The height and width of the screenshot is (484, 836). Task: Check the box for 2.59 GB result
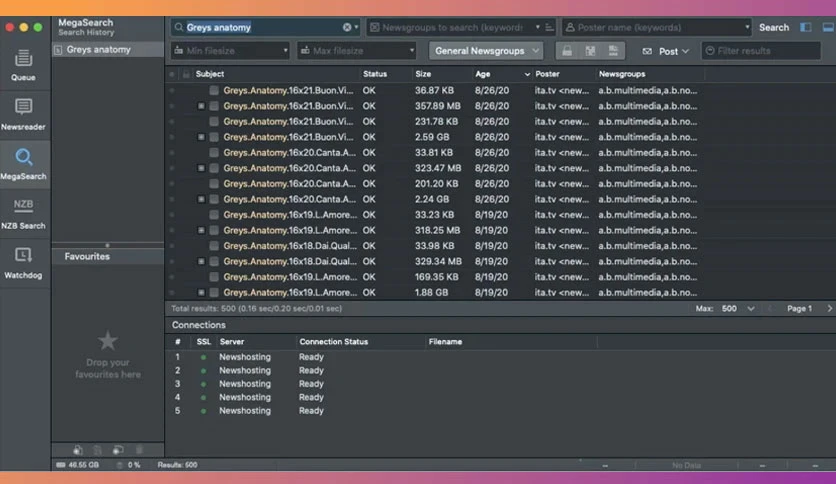pos(214,137)
